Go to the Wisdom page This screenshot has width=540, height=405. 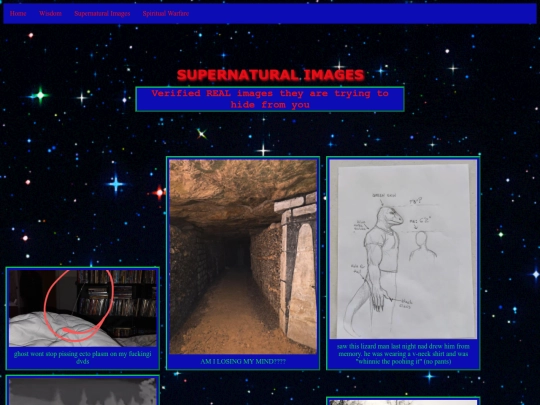point(50,13)
